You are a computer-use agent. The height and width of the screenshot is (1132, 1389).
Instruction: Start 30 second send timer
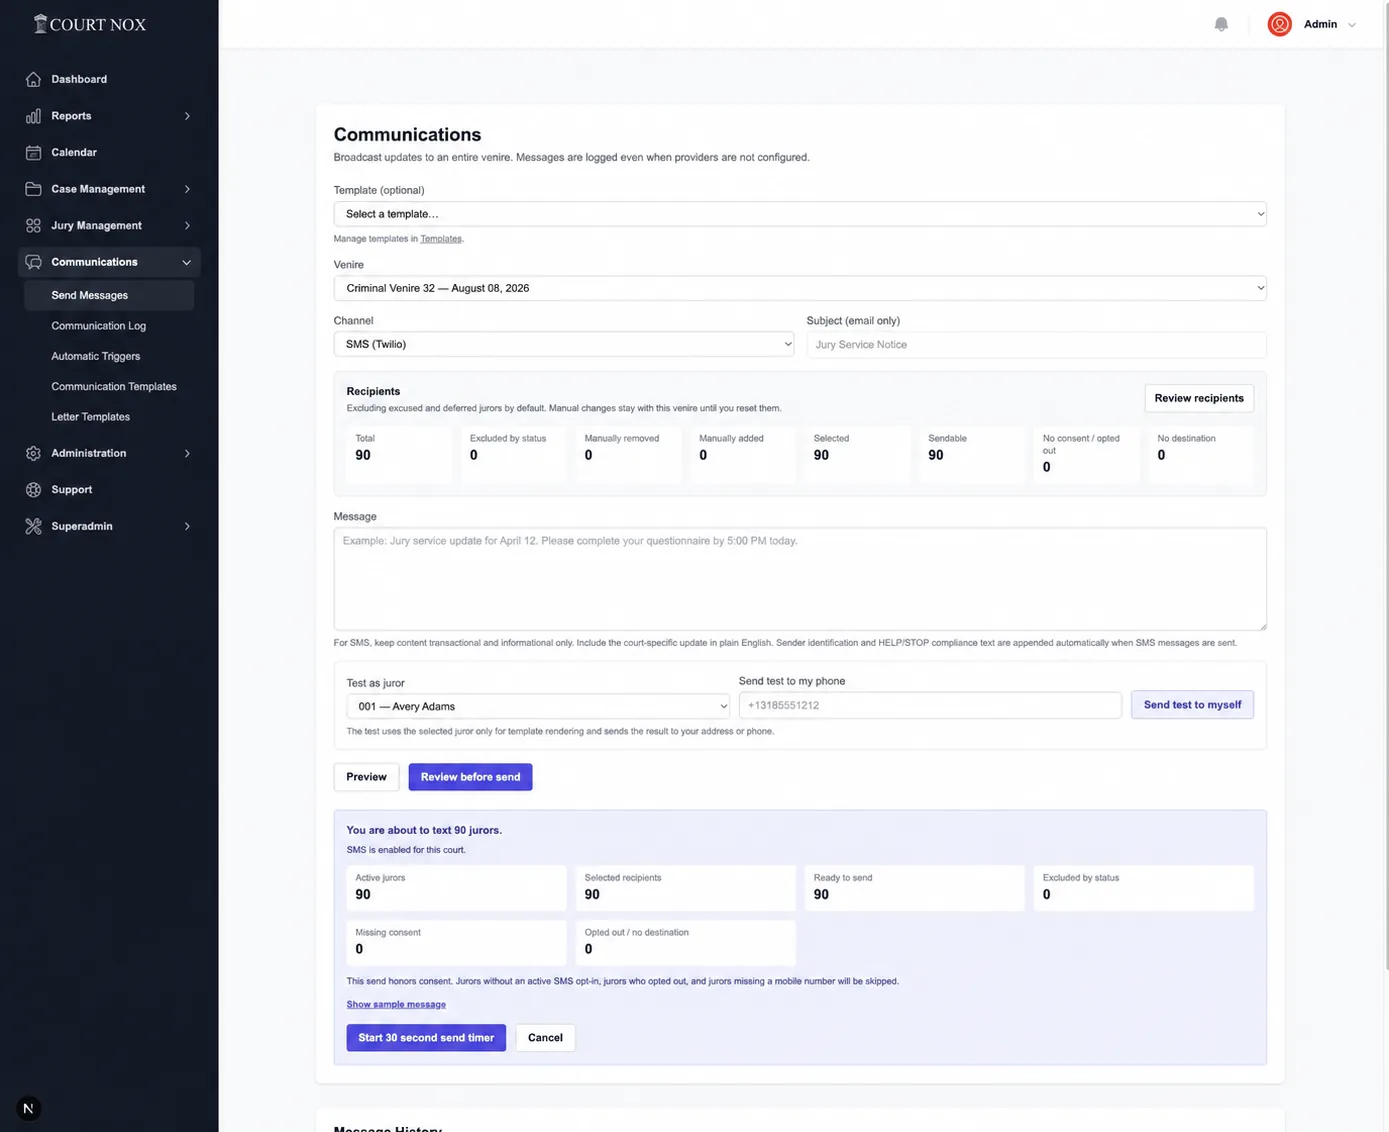(426, 1038)
